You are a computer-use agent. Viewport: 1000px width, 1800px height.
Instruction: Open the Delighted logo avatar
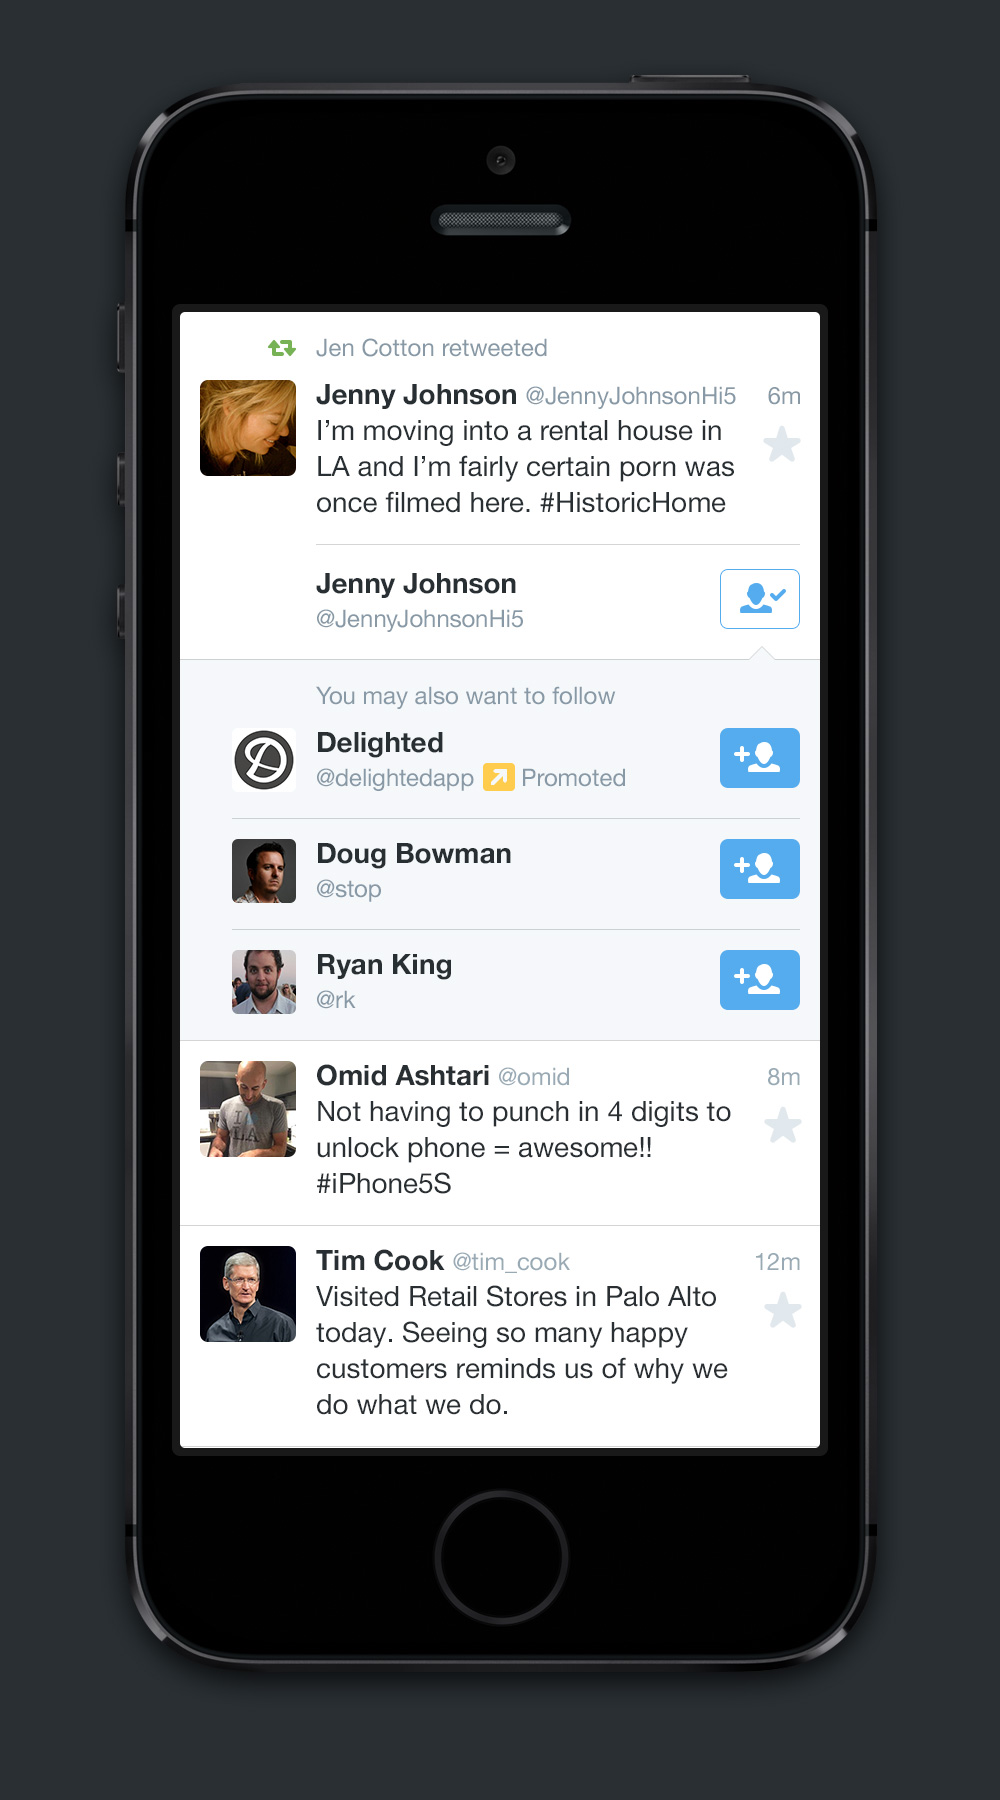pyautogui.click(x=264, y=760)
